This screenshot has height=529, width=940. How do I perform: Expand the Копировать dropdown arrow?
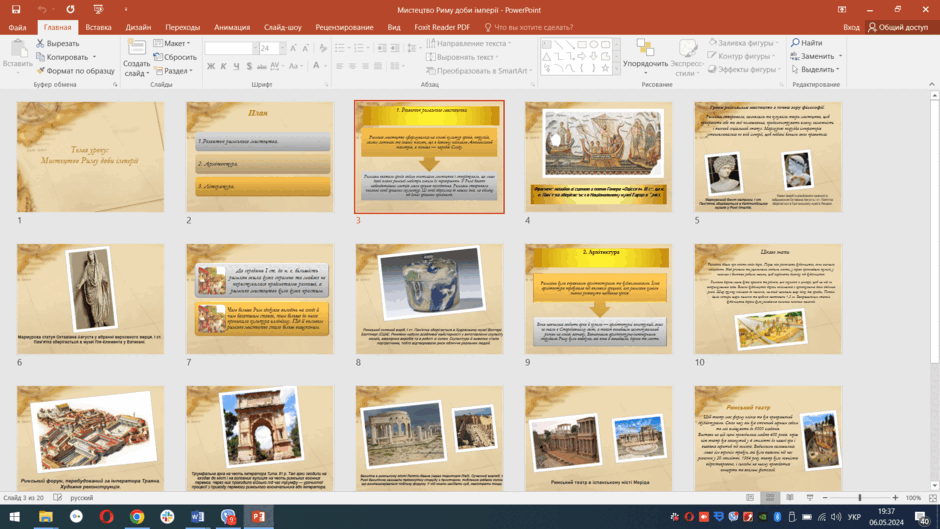point(94,57)
